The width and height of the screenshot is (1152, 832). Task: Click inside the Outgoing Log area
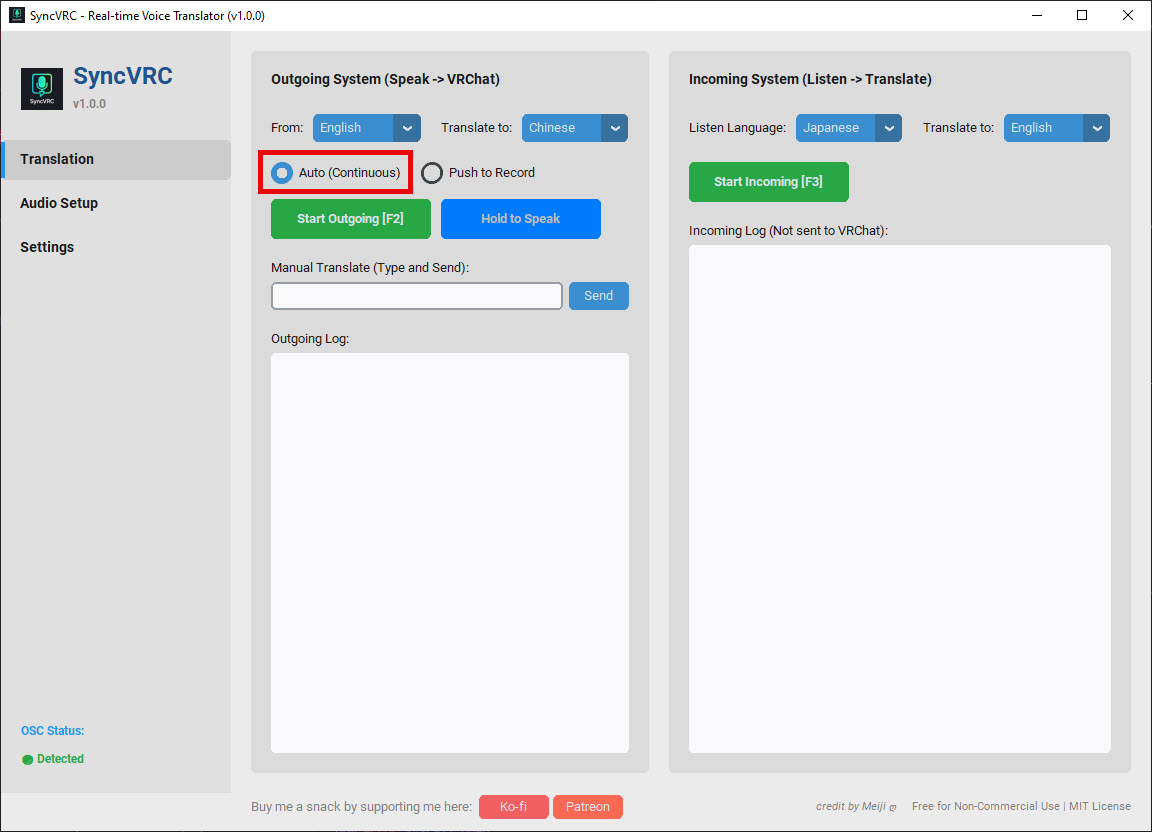(450, 553)
